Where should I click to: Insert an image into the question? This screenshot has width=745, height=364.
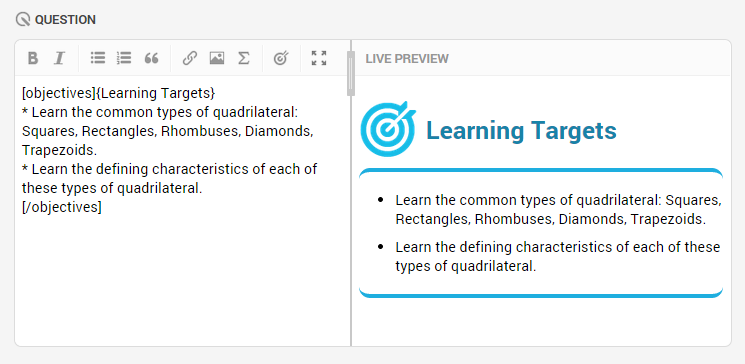click(x=217, y=58)
